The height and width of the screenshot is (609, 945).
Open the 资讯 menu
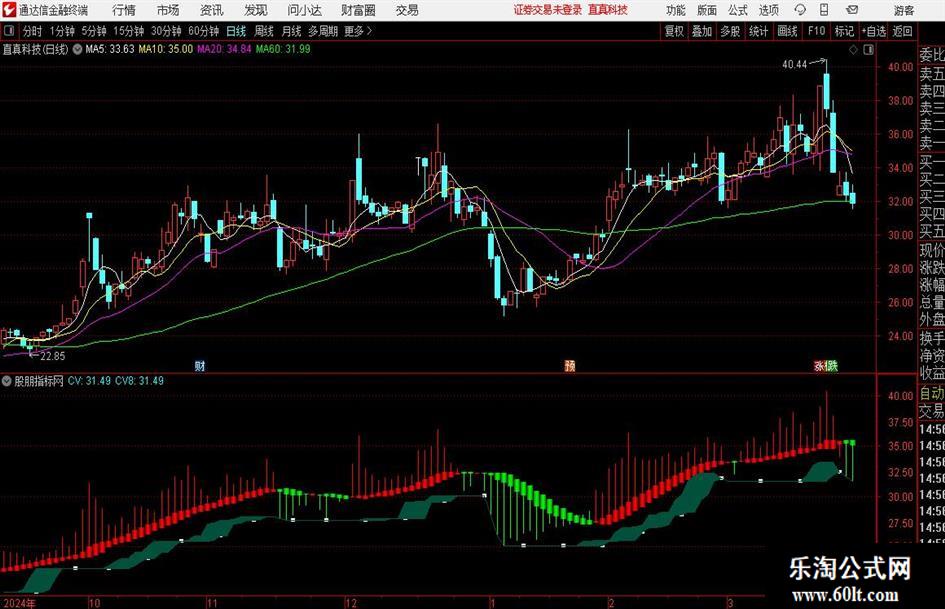pyautogui.click(x=212, y=10)
